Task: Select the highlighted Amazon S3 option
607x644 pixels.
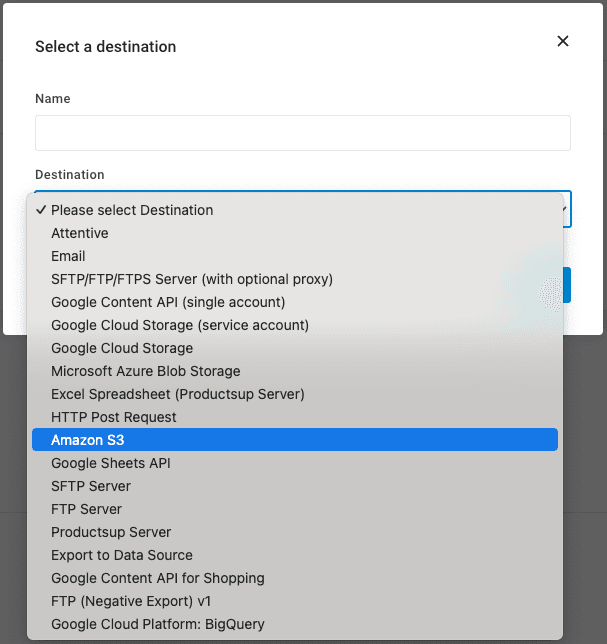Action: [x=88, y=440]
